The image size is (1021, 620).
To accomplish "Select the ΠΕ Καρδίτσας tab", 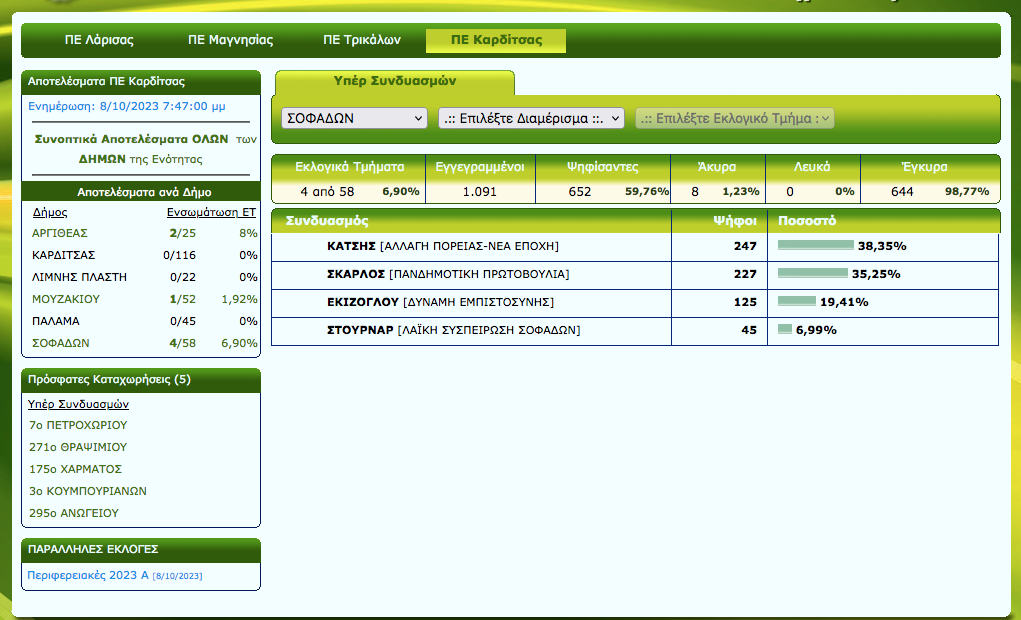I will point(496,41).
